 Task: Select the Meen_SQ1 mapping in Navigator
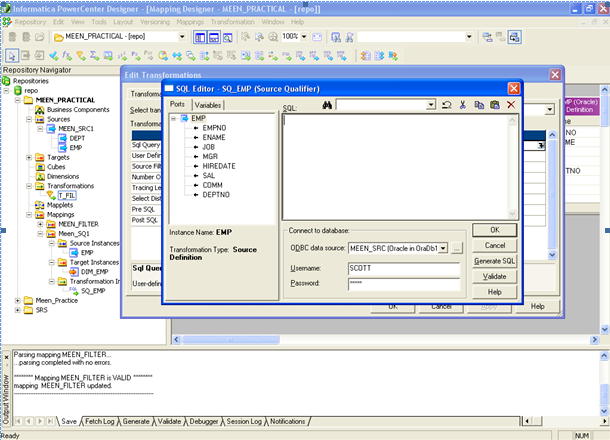(x=74, y=234)
